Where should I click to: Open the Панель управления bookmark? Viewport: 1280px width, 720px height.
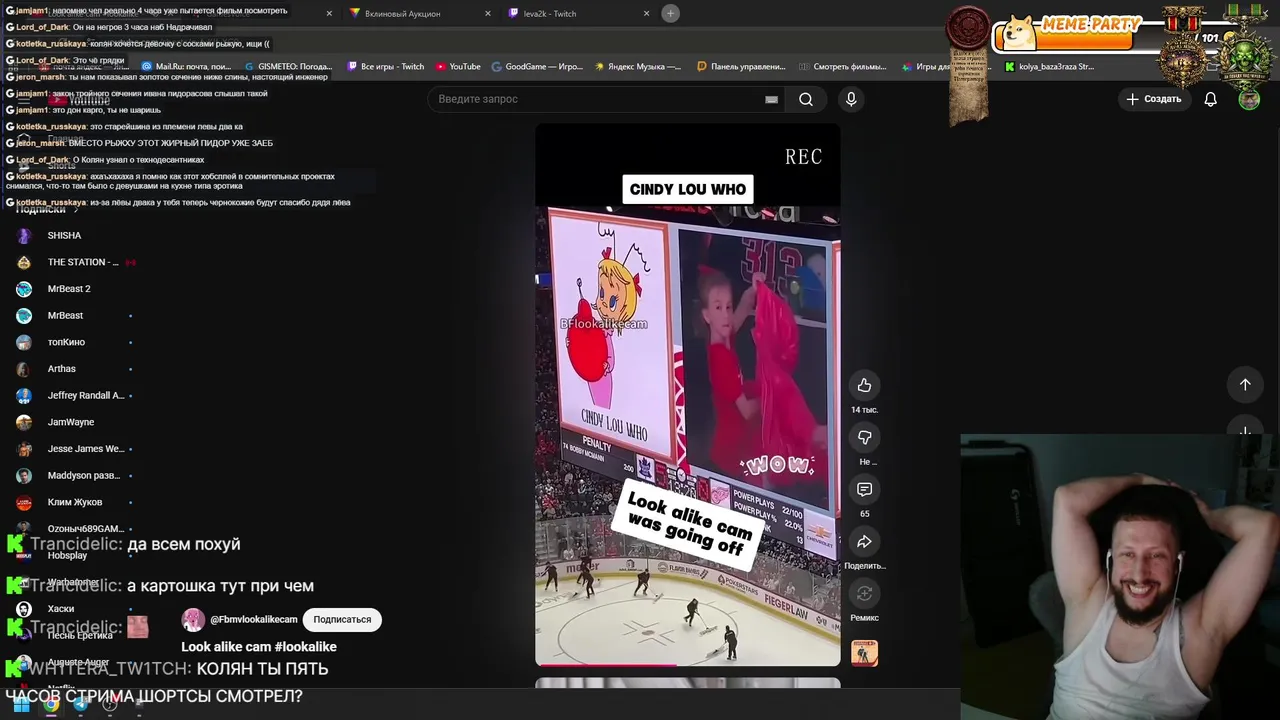741,67
